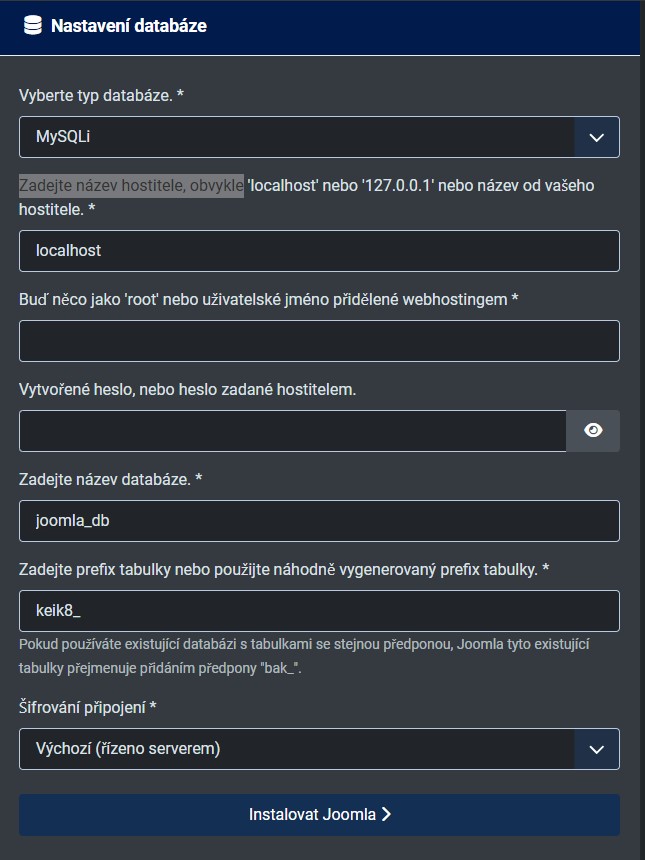Click the database name field joomla_db

[x=319, y=521]
